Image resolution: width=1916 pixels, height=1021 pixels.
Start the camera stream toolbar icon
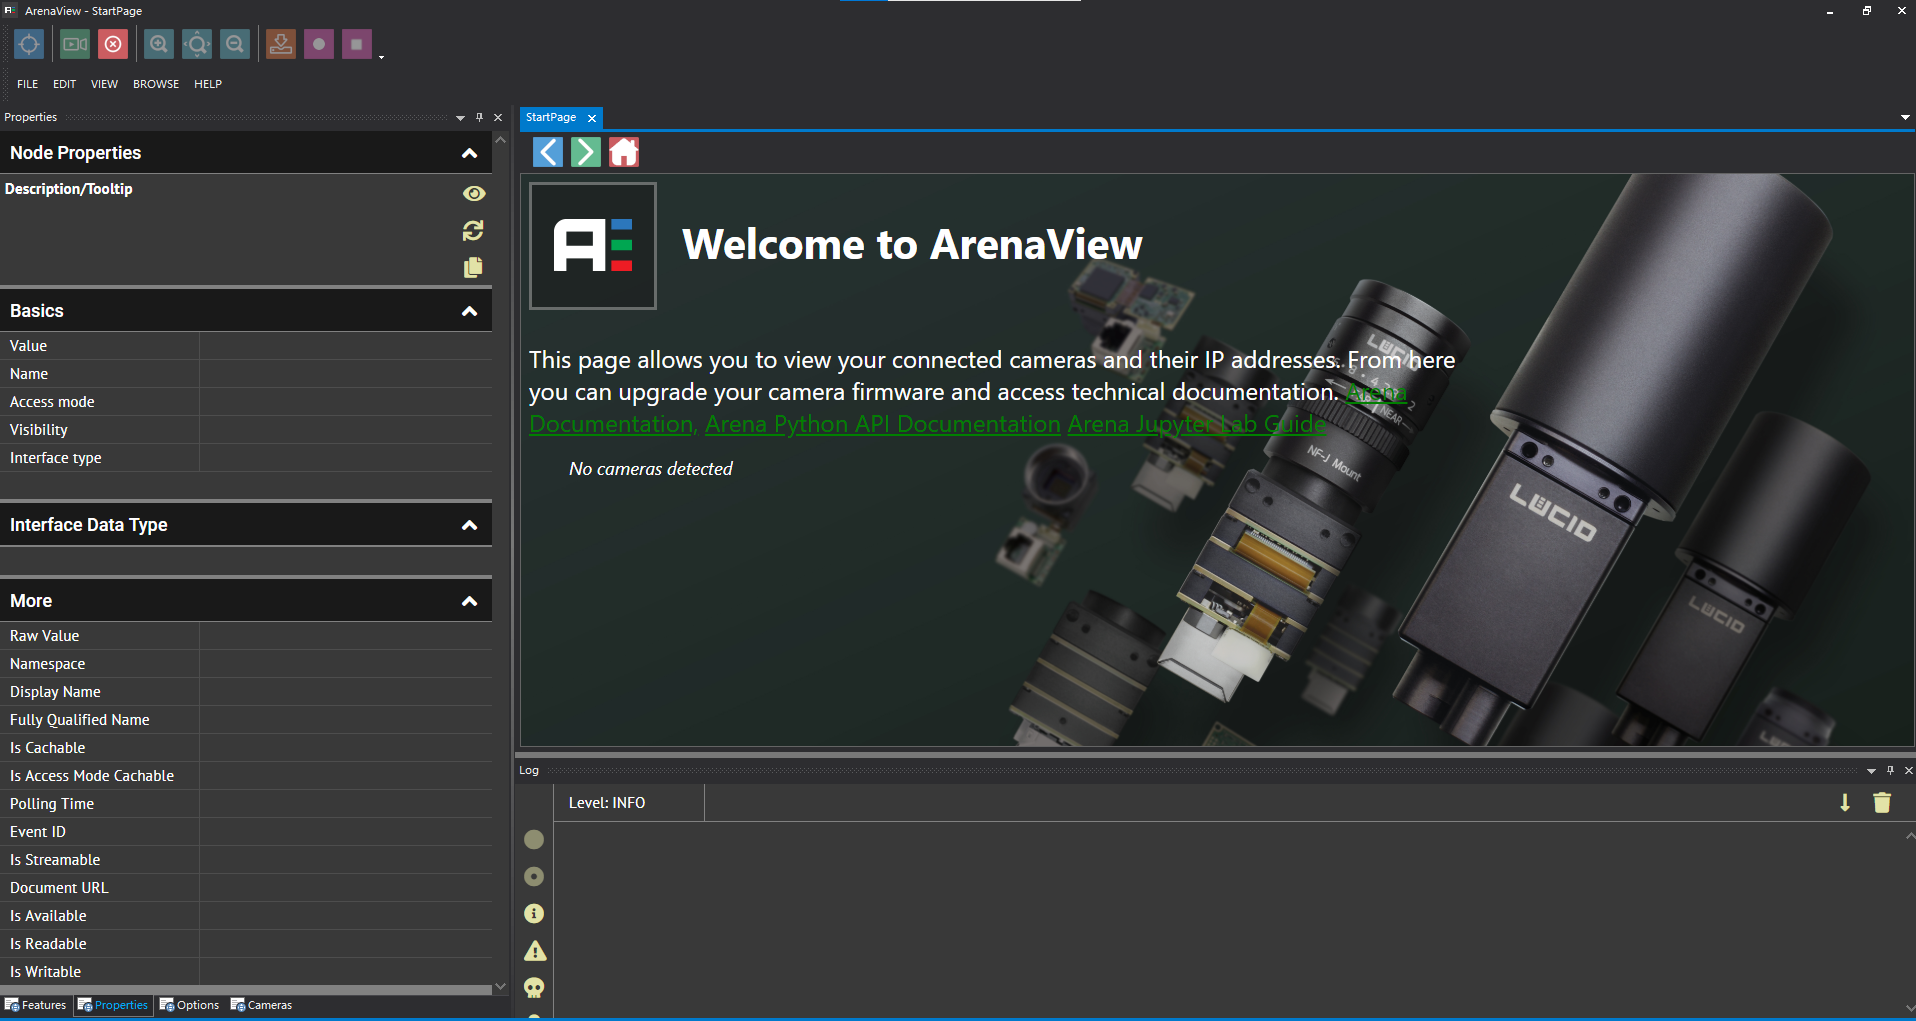(75, 44)
